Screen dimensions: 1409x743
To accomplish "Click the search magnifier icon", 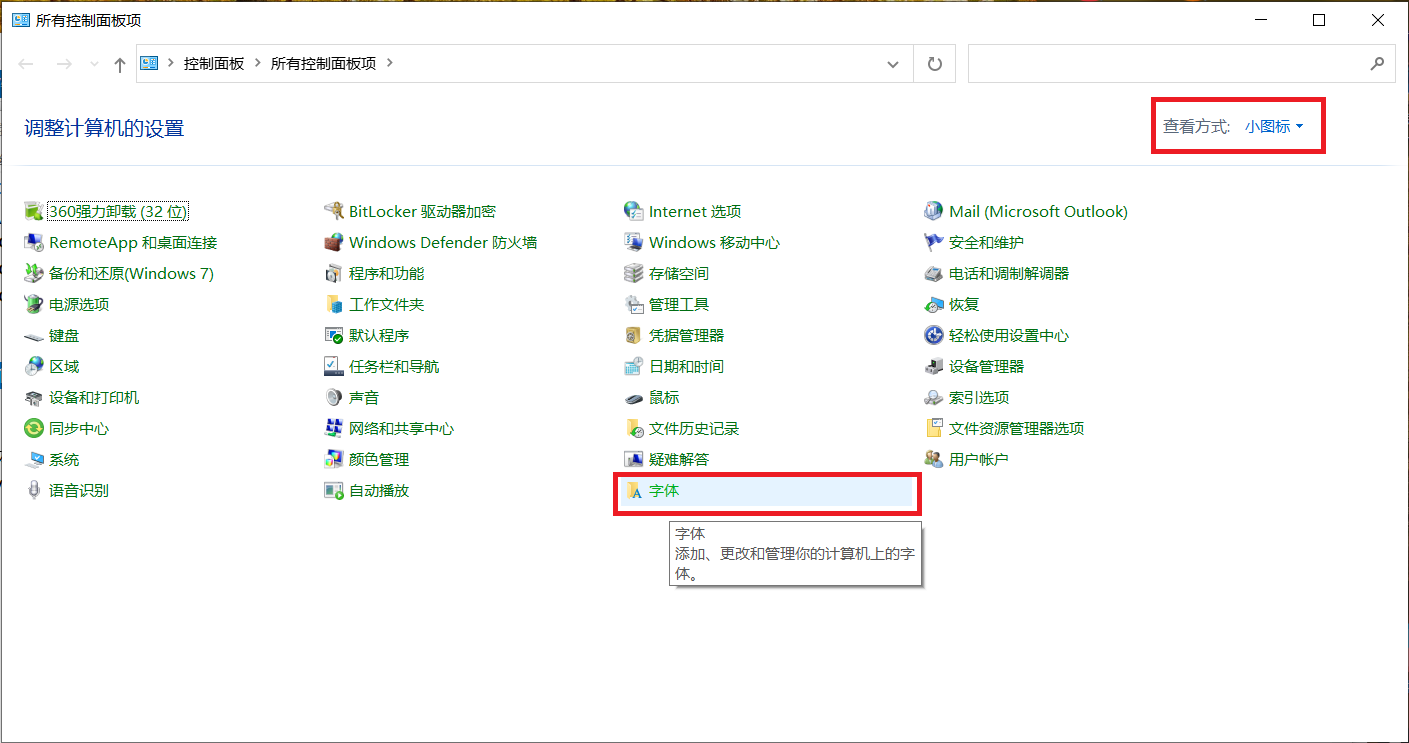I will coord(1377,63).
